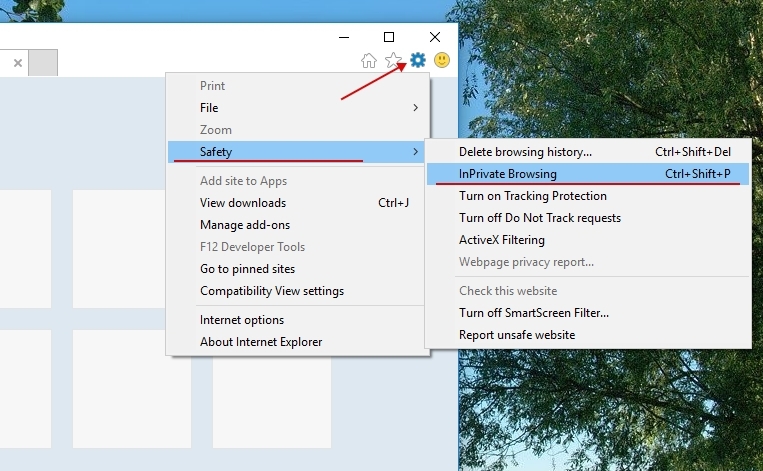Maximize the Internet Explorer window
The height and width of the screenshot is (471, 763).
389,37
